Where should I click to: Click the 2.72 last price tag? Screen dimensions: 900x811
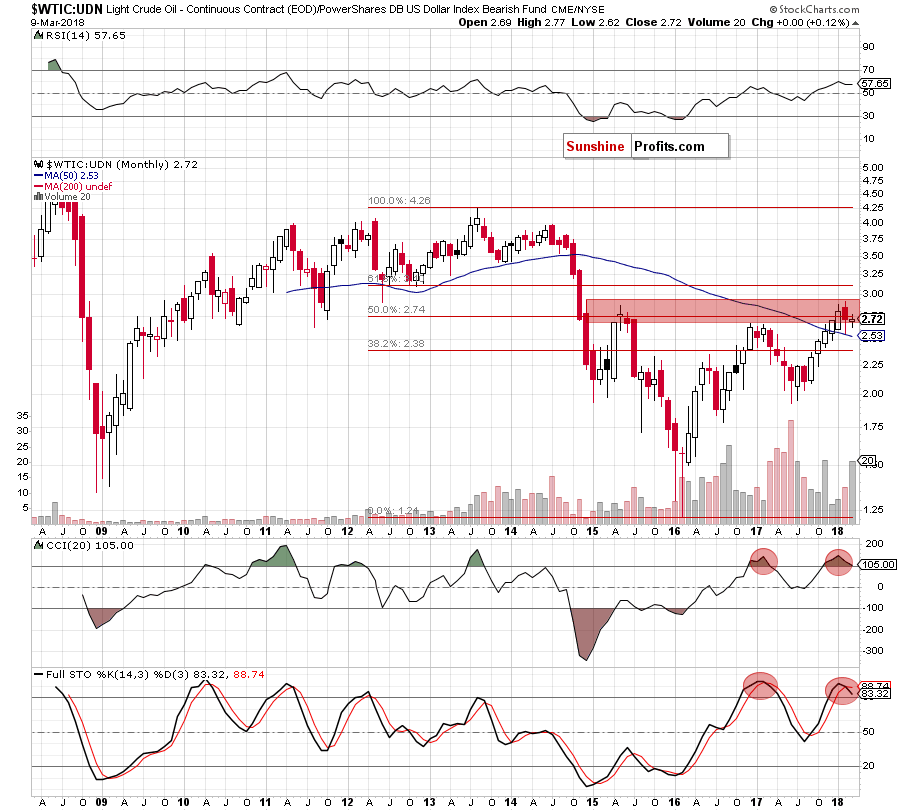[872, 319]
